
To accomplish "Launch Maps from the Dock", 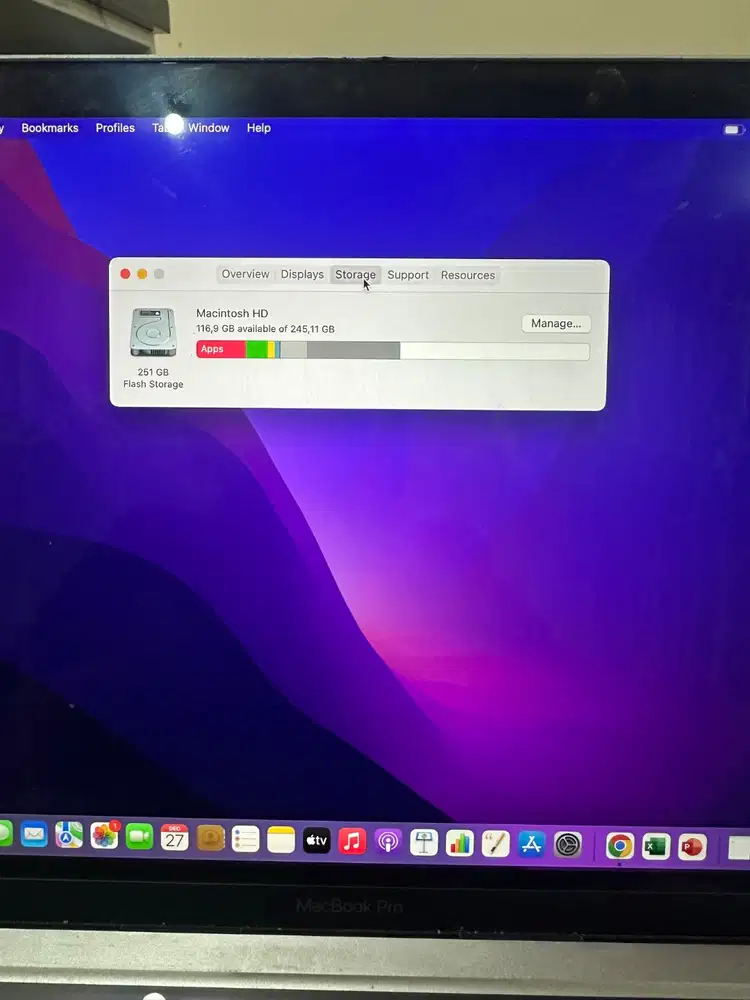I will pos(69,835).
